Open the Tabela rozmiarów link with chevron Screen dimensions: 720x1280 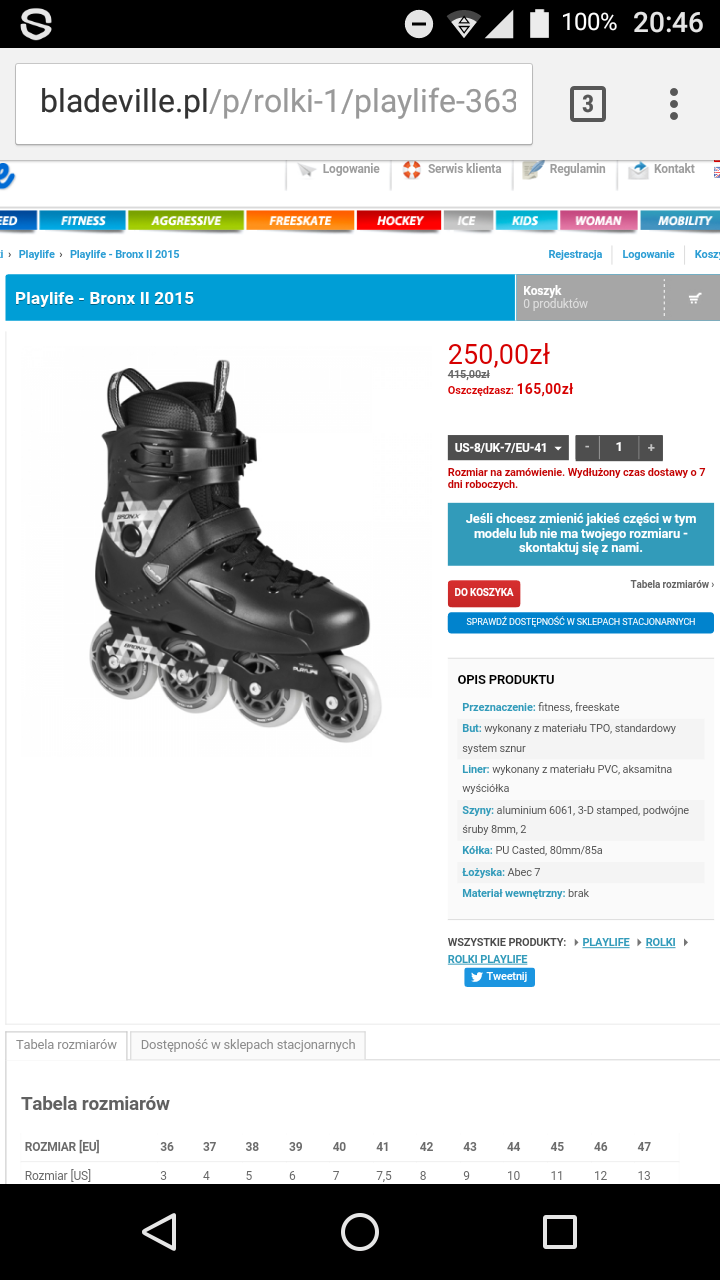pyautogui.click(x=672, y=584)
